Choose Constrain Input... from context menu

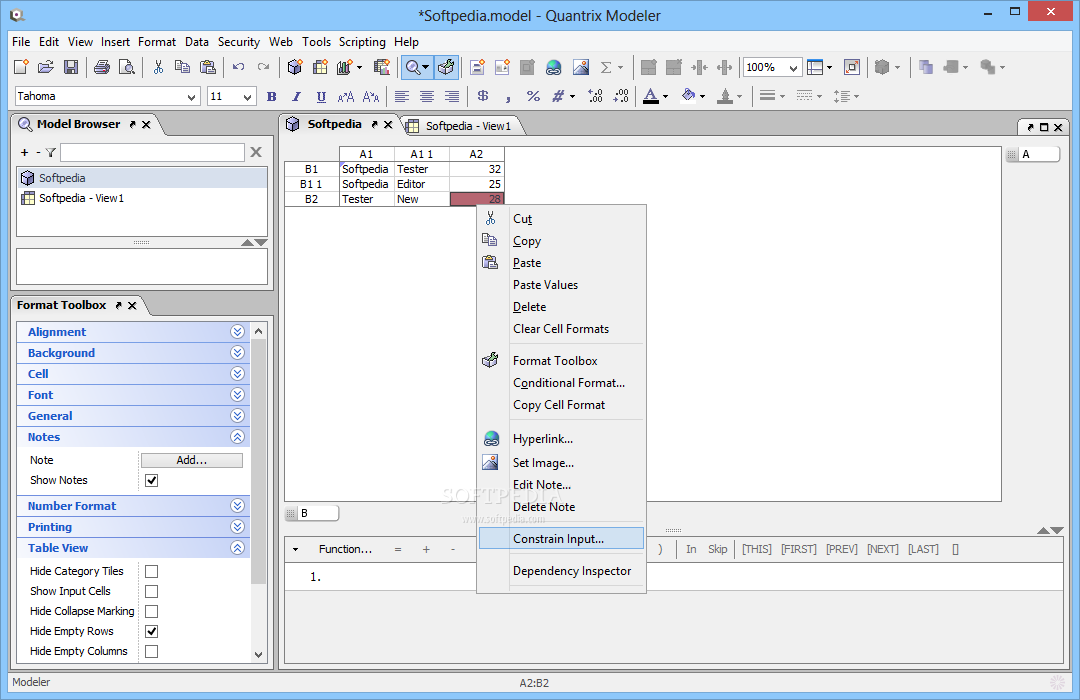tap(561, 539)
